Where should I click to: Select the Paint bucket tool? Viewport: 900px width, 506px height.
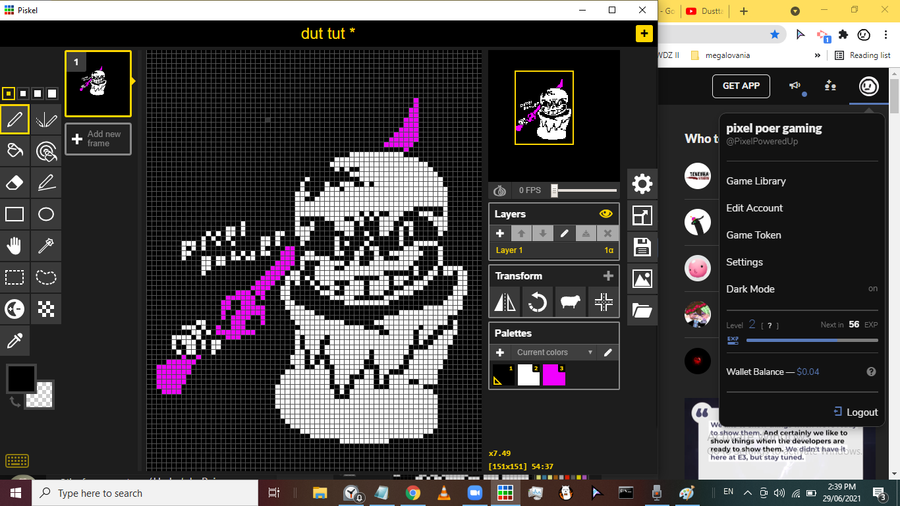15,151
